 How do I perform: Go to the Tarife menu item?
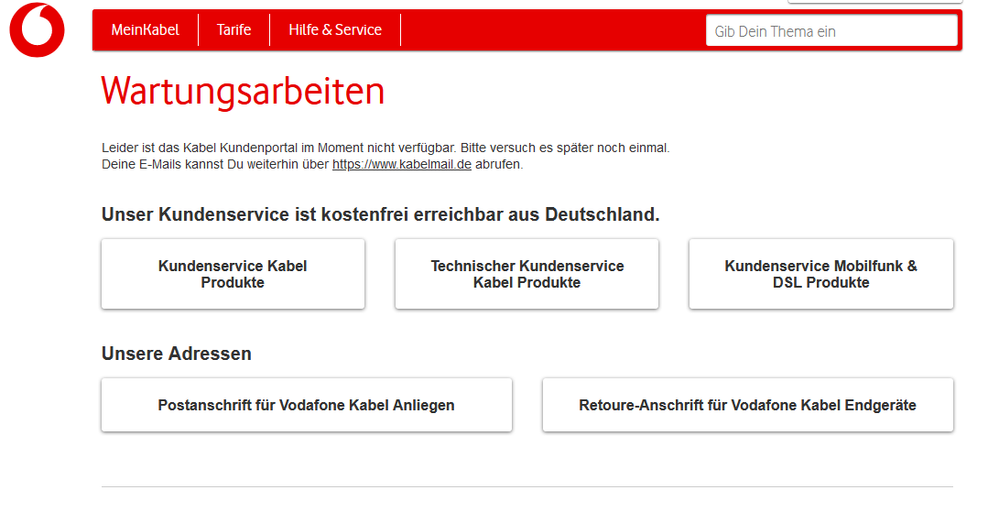coord(234,30)
